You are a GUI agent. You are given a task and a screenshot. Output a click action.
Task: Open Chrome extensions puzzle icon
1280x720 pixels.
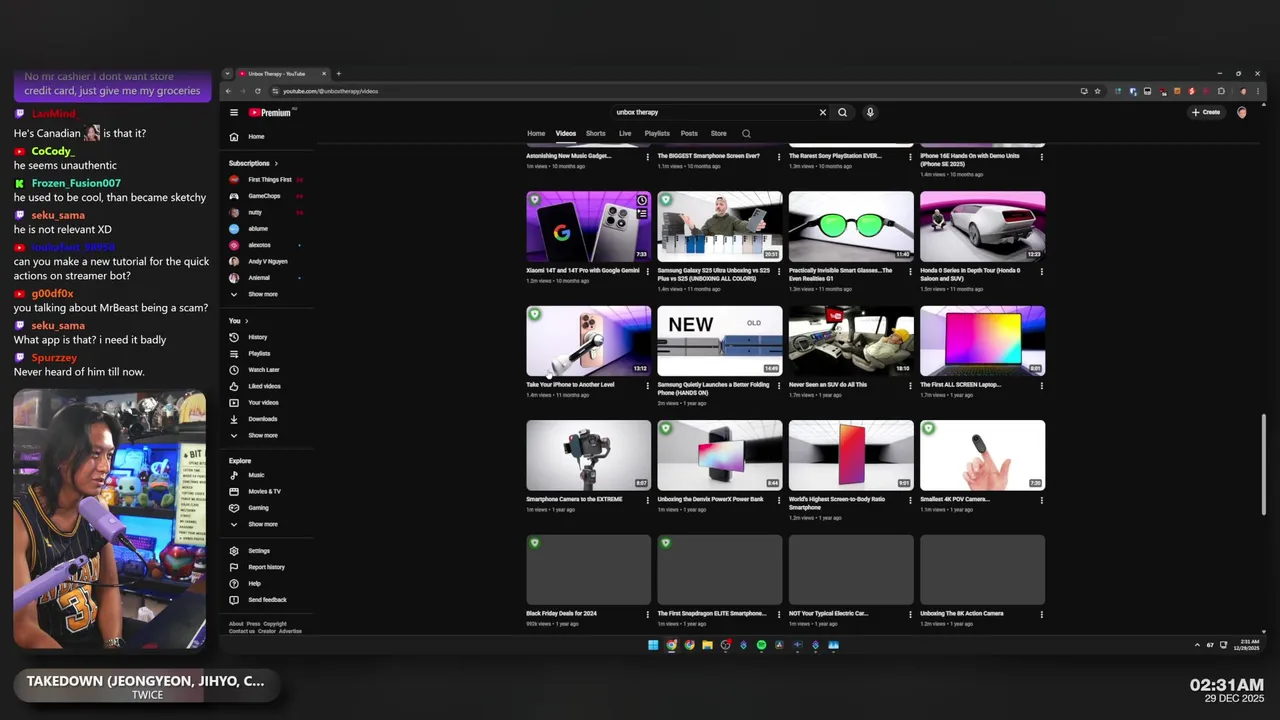click(1221, 91)
